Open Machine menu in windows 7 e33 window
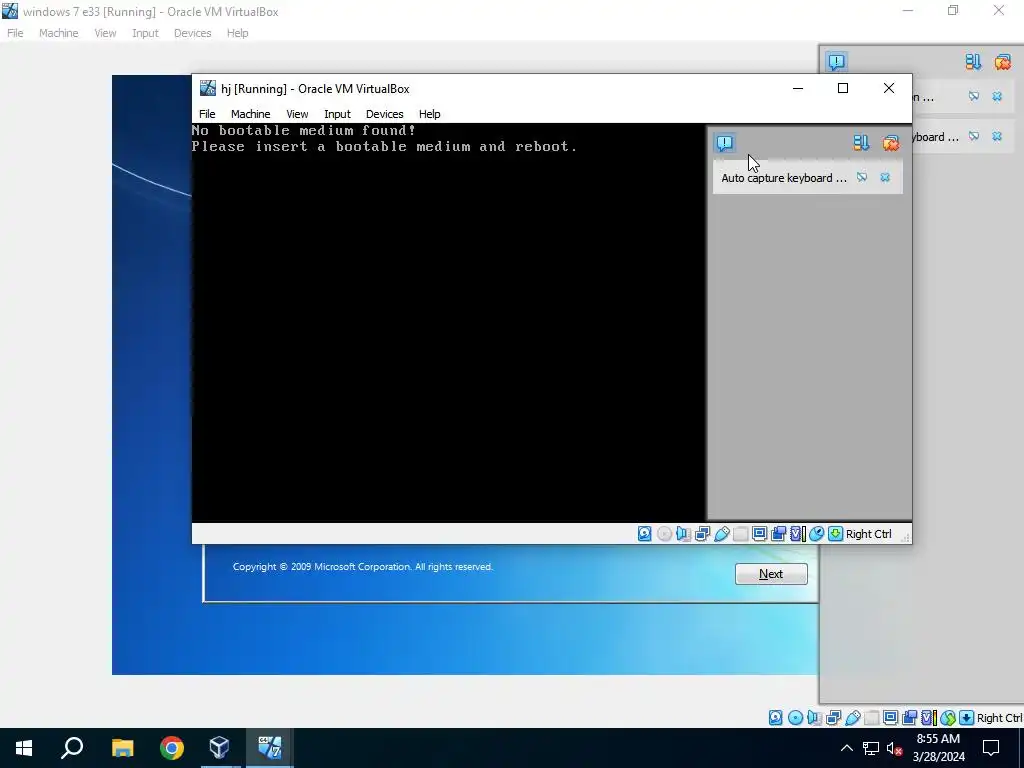Viewport: 1024px width, 768px height. tap(58, 33)
